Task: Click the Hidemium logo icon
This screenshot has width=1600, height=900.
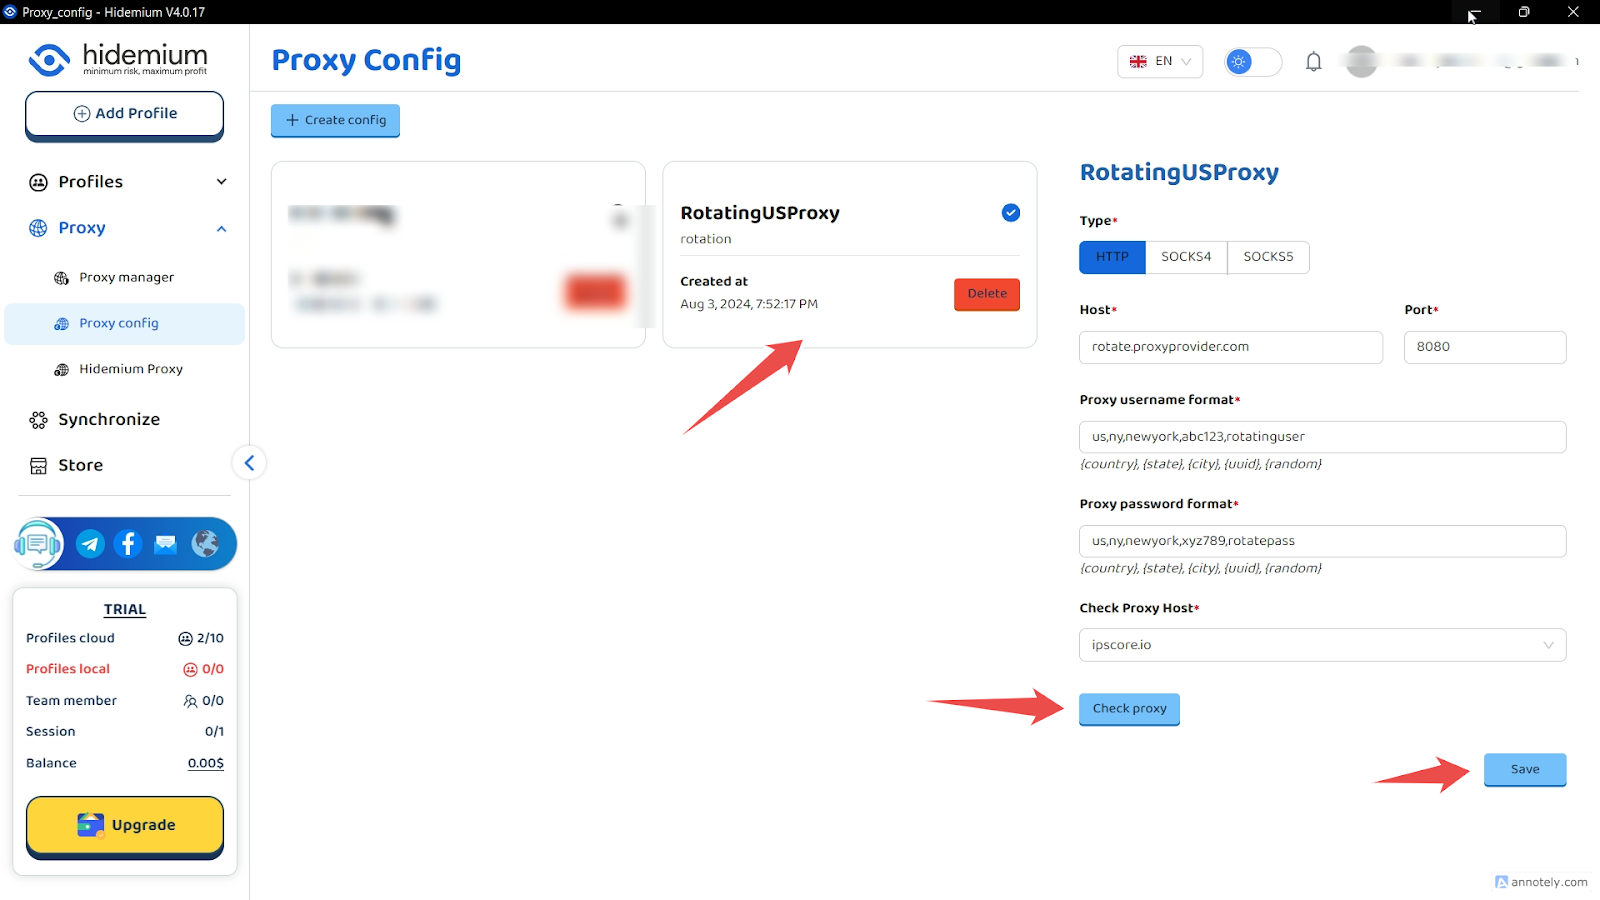Action: (49, 60)
